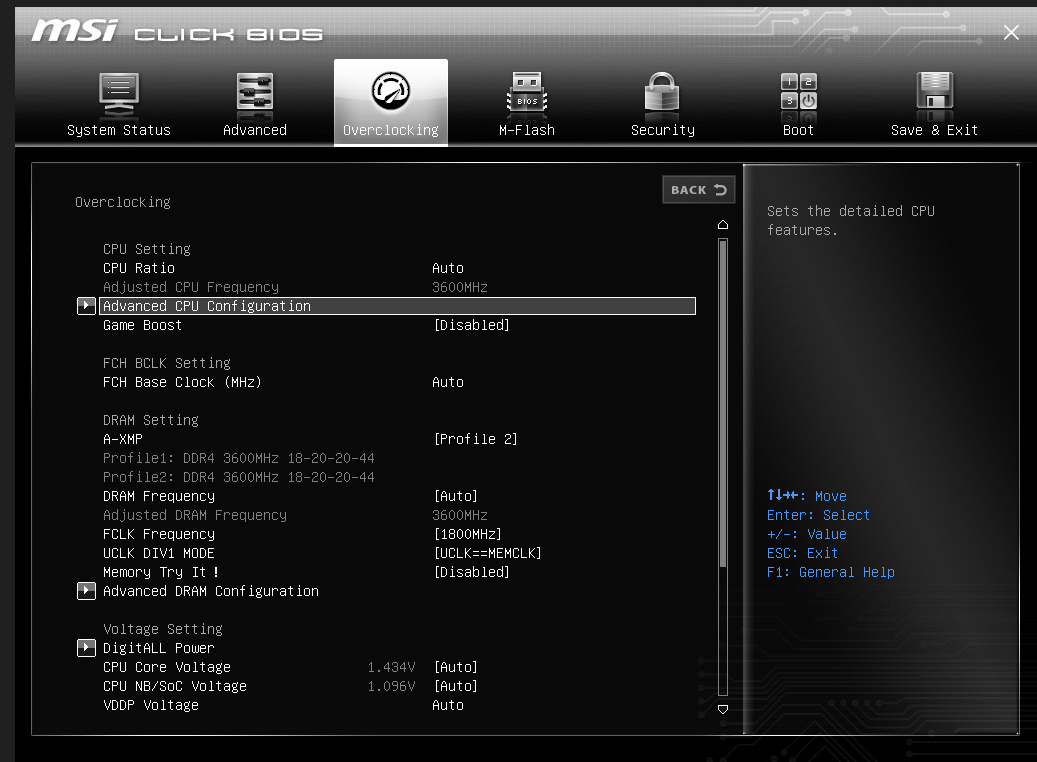Toggle Memory Try It ! [Disabled]
1037x762 pixels.
click(472, 572)
